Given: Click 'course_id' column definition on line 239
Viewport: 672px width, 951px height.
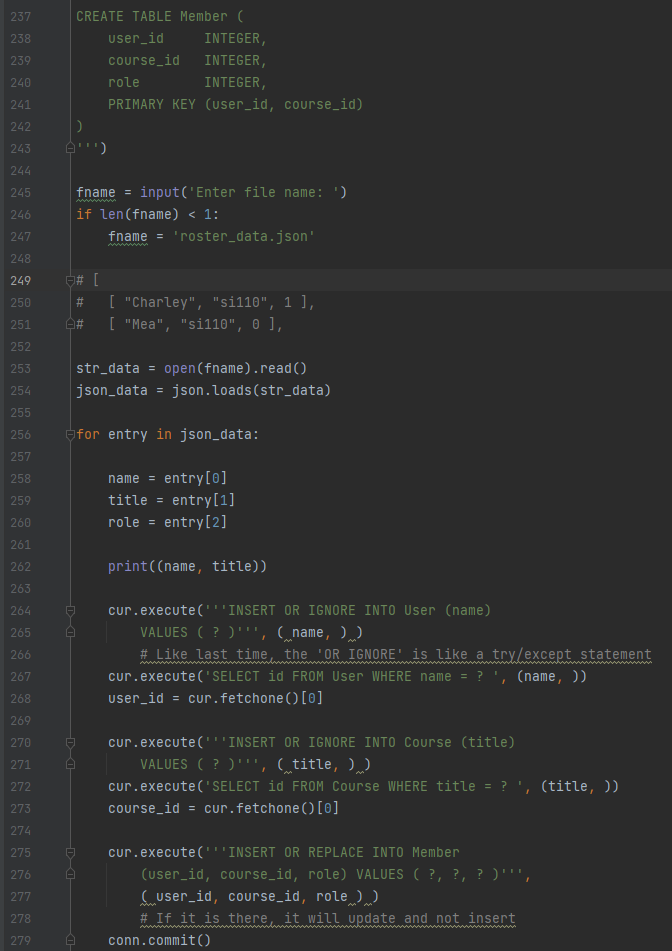Looking at the screenshot, I should point(144,61).
